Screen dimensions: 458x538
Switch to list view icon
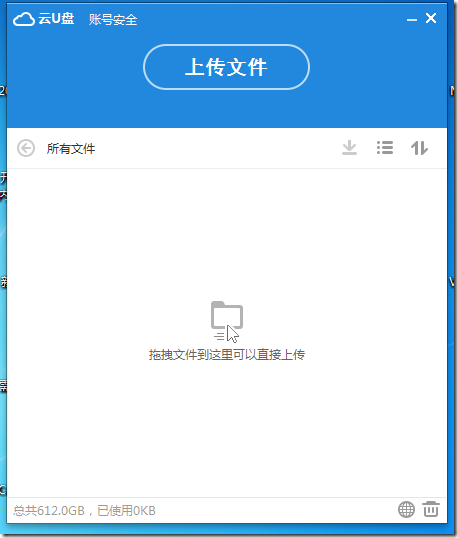coord(385,148)
